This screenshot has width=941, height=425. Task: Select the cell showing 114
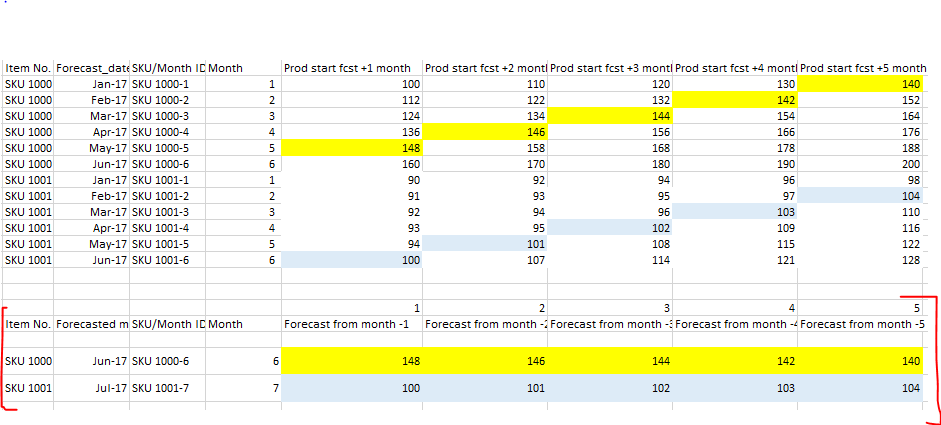click(610, 260)
